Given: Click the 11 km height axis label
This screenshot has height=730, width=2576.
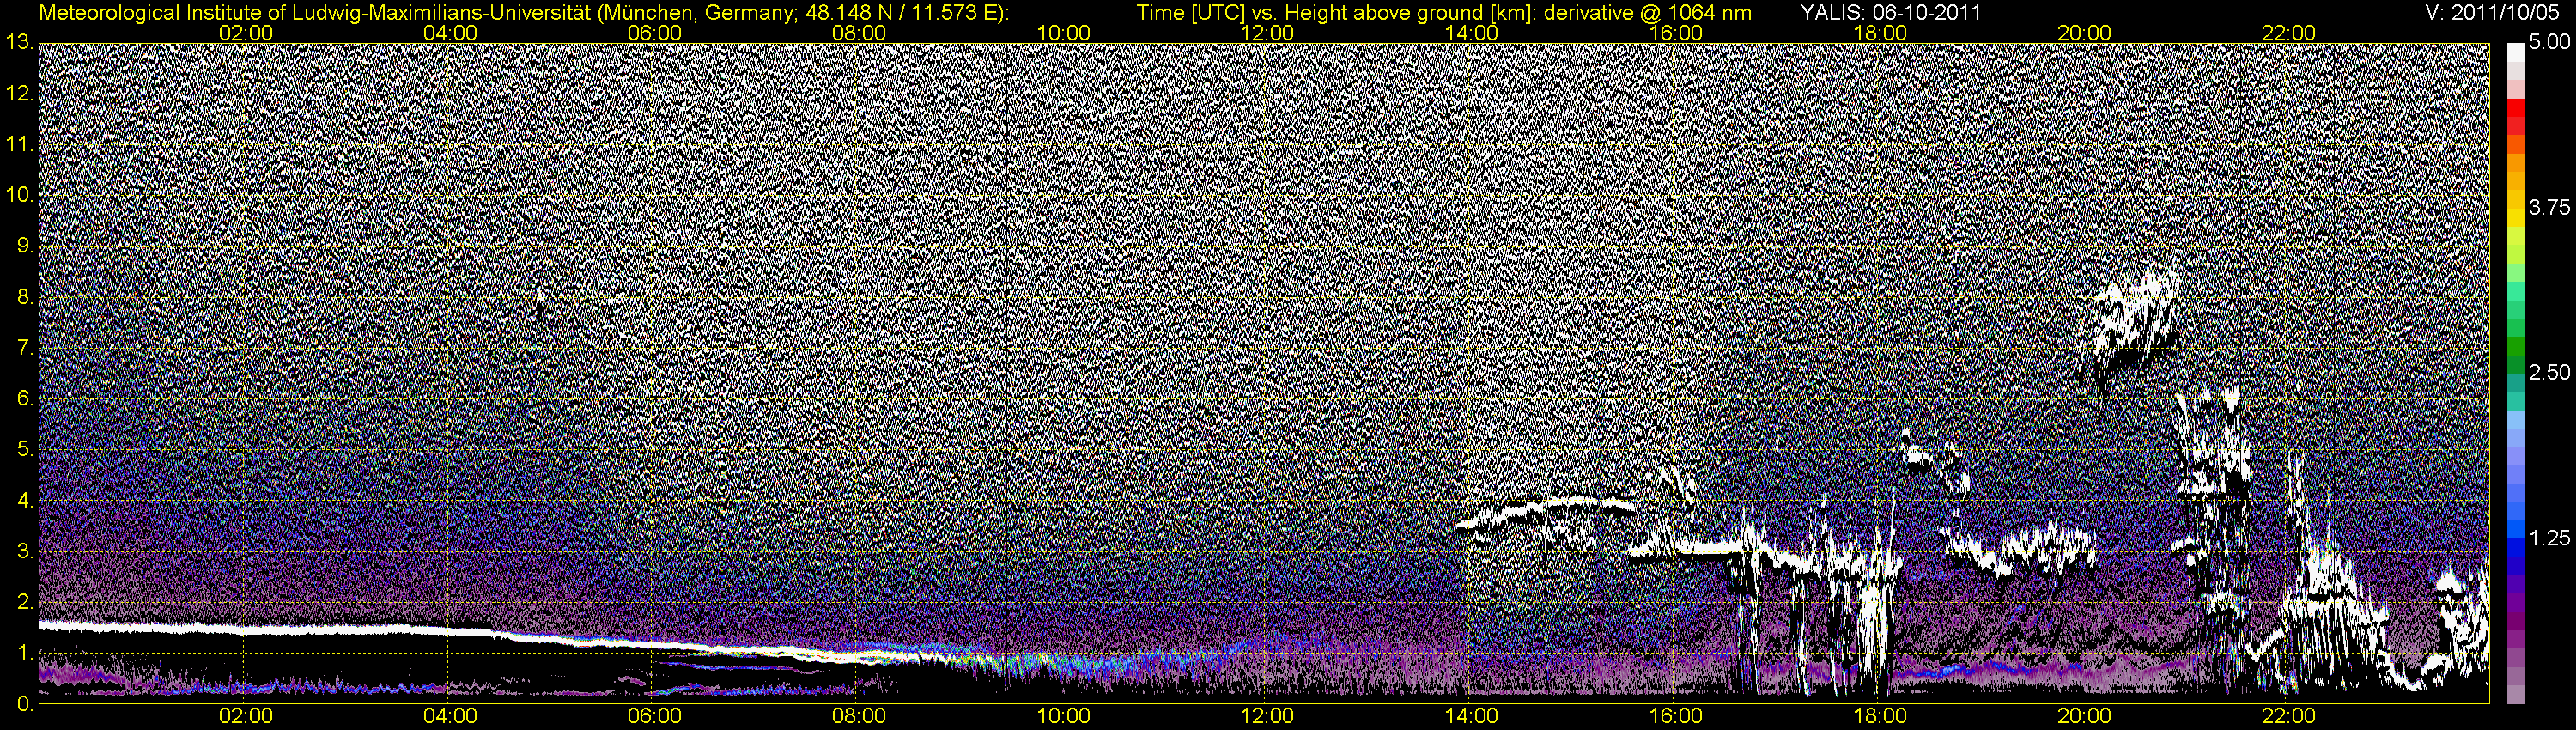Looking at the screenshot, I should pos(20,144).
